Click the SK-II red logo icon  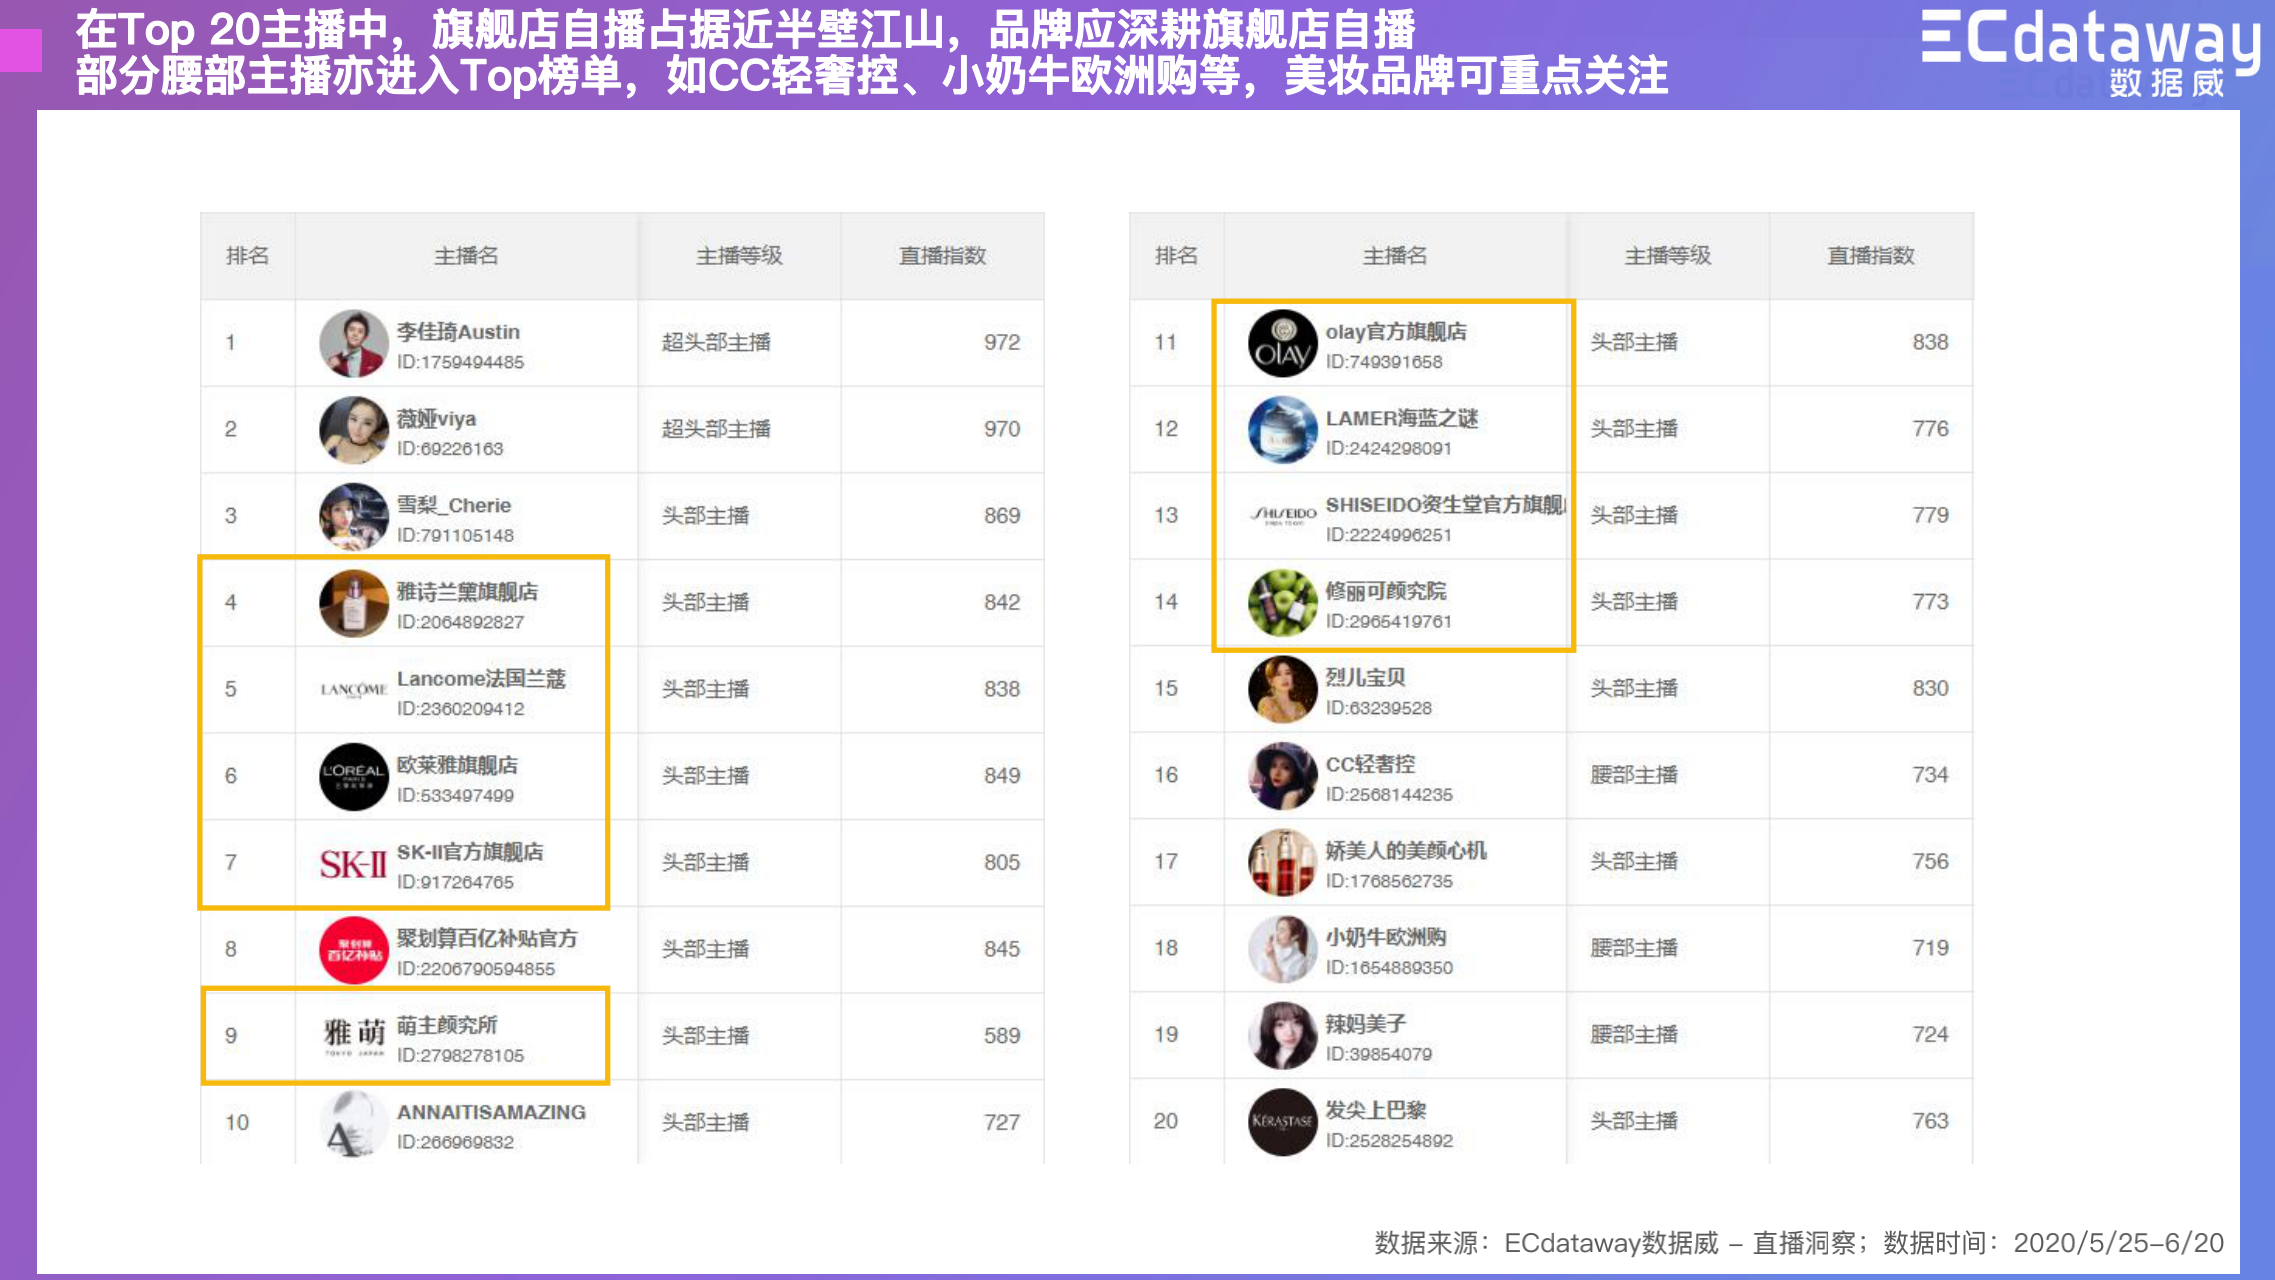[353, 863]
